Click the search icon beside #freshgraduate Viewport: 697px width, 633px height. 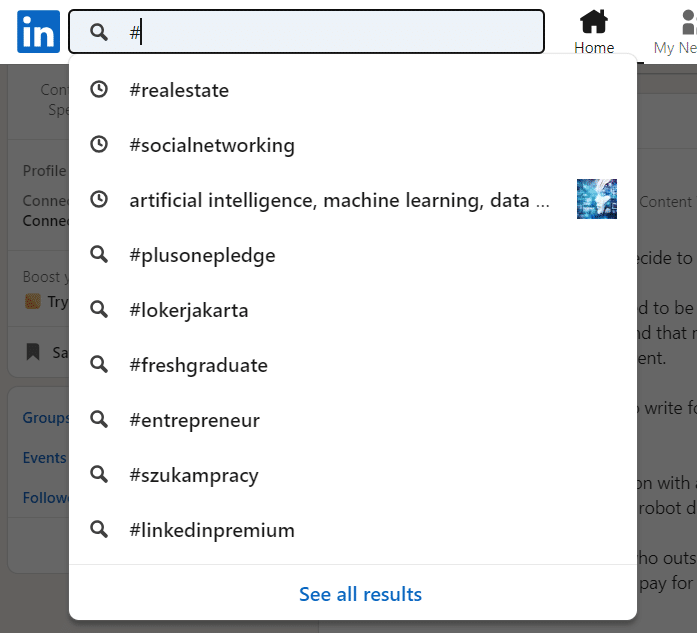point(99,365)
